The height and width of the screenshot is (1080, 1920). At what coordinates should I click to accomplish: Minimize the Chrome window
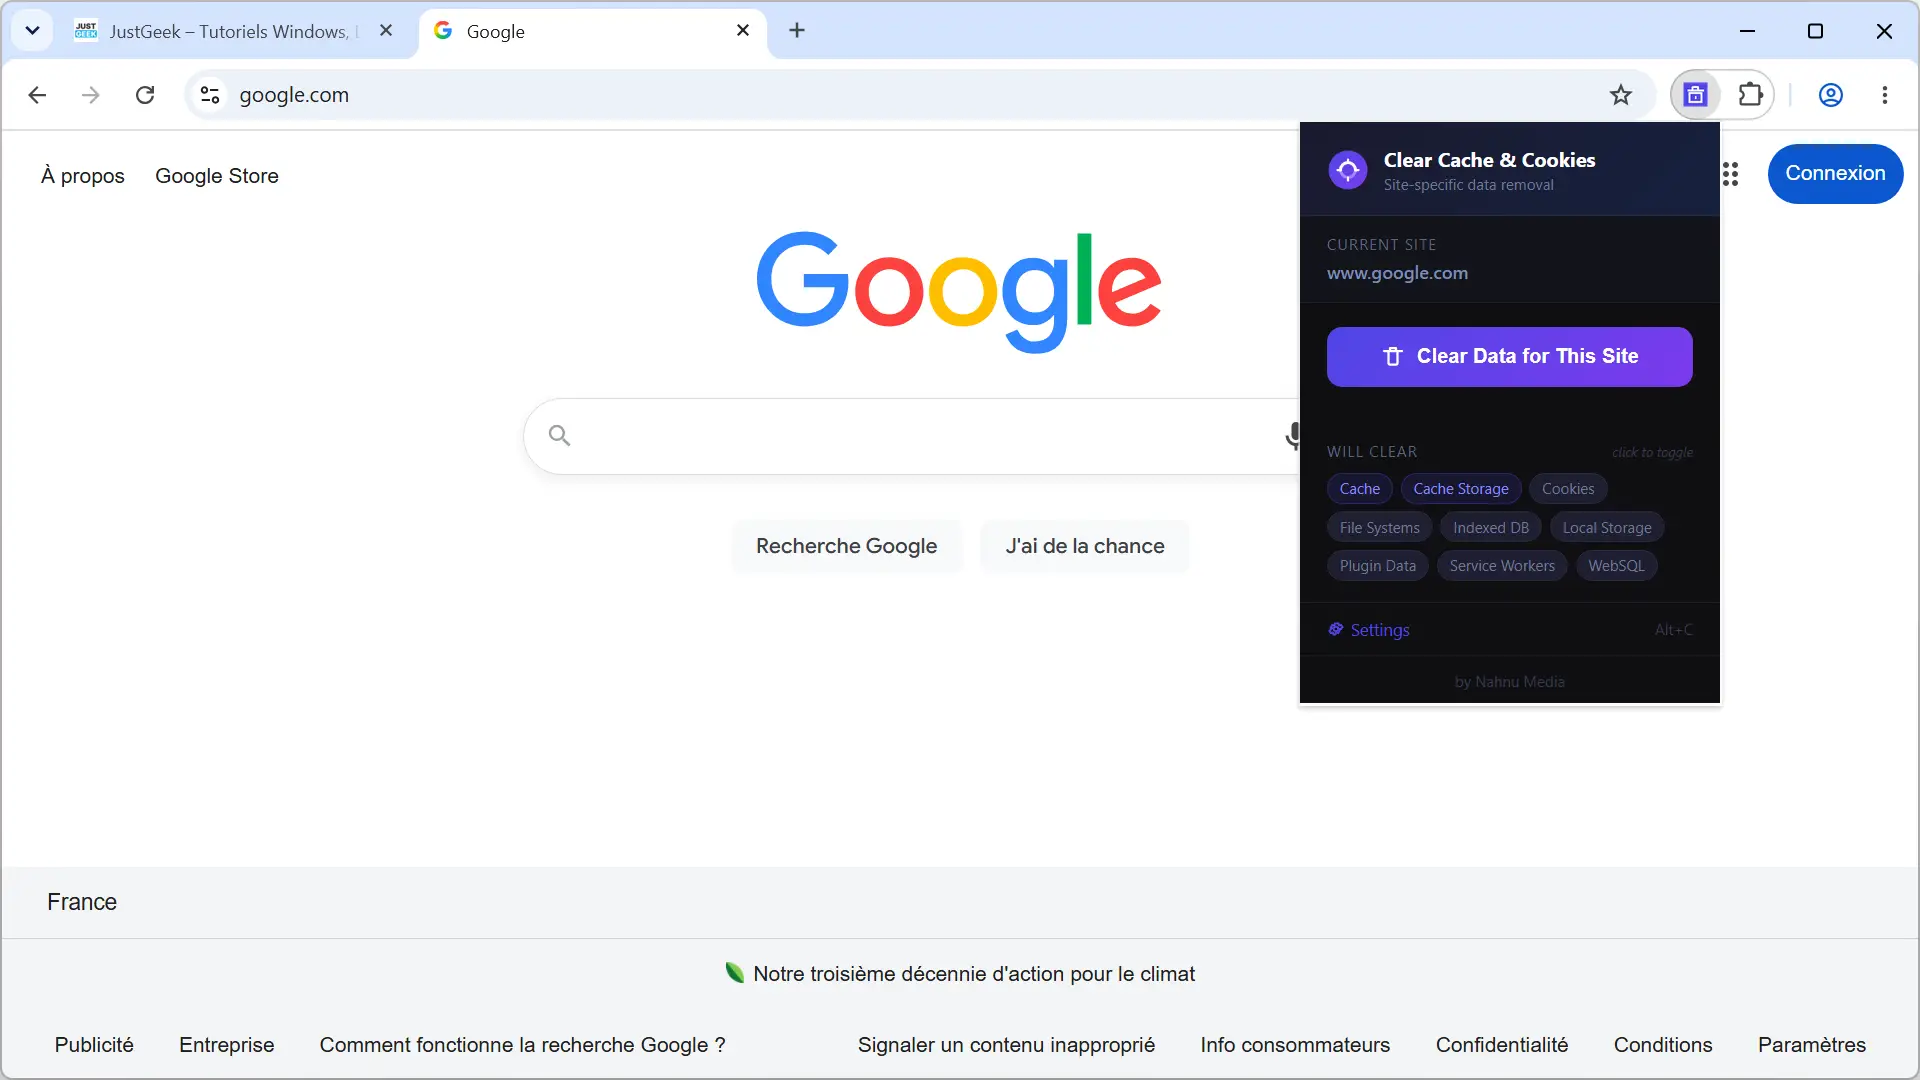[x=1747, y=31]
